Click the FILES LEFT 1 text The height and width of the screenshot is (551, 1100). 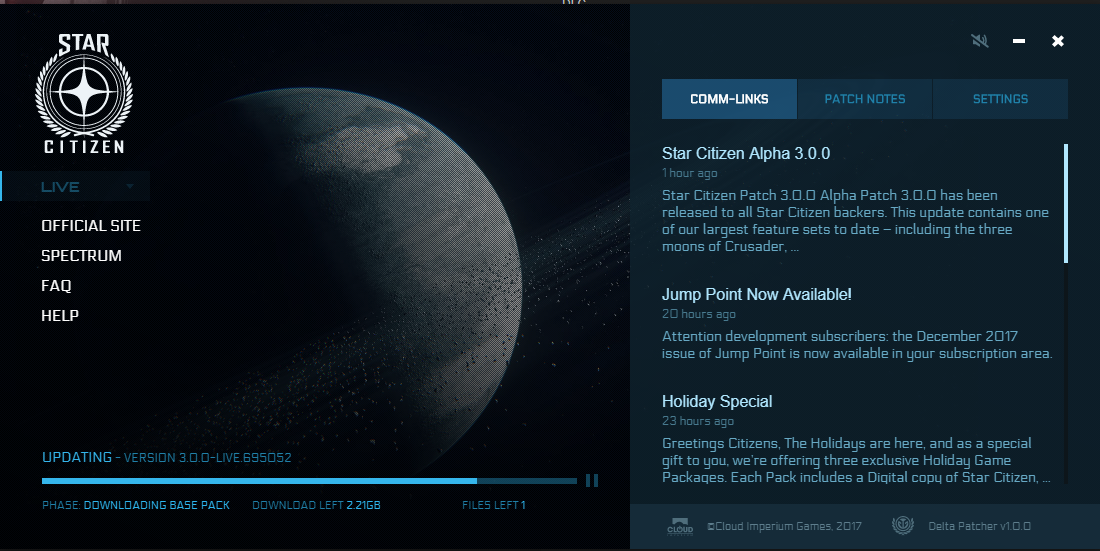(494, 505)
